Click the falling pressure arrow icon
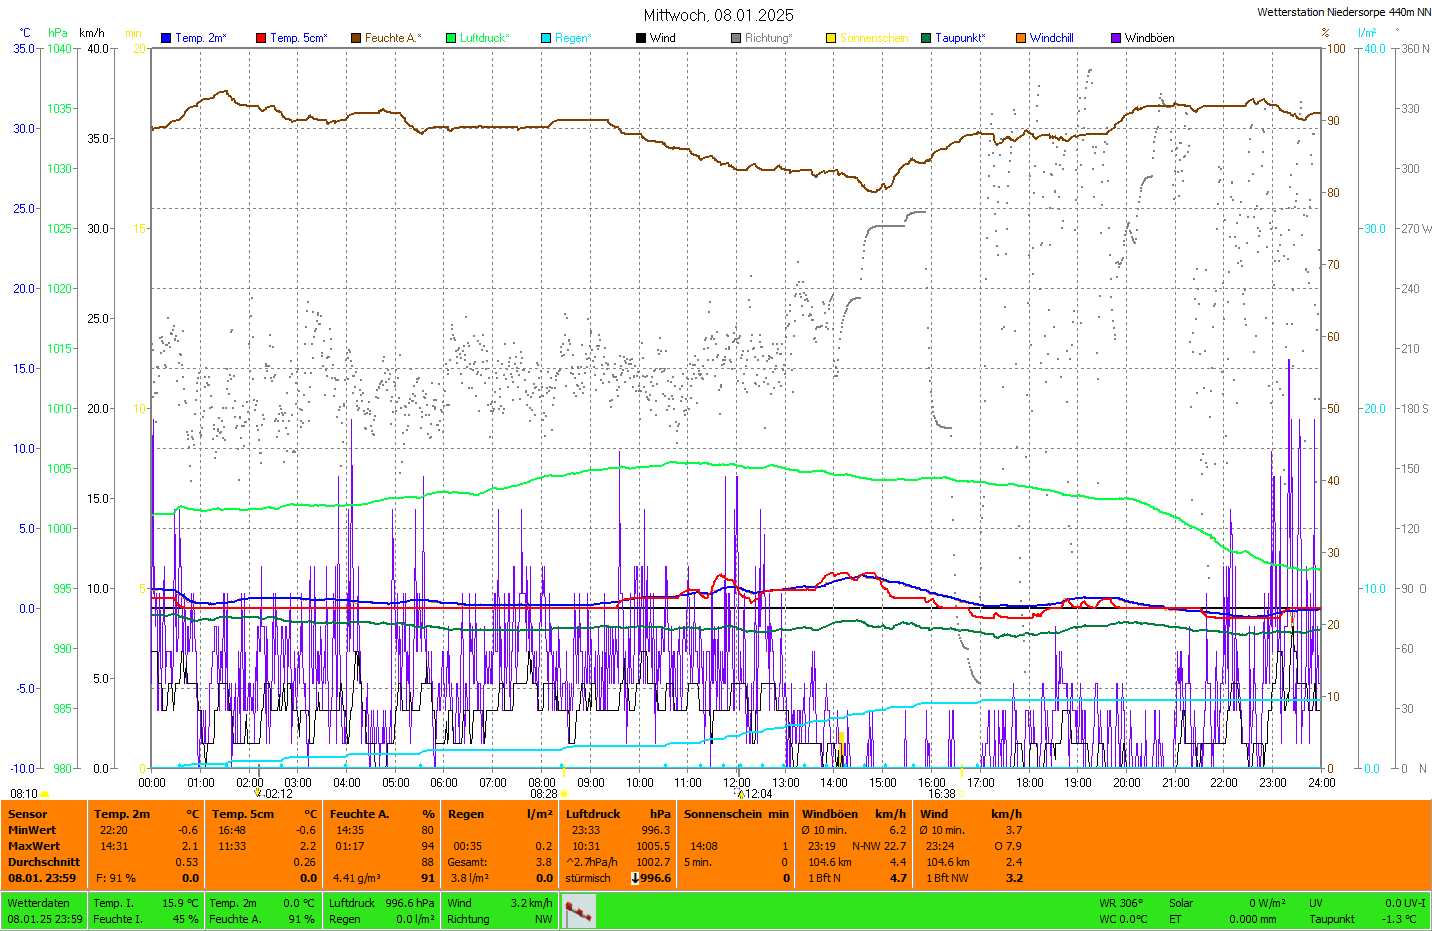The width and height of the screenshot is (1432, 931). tap(635, 878)
